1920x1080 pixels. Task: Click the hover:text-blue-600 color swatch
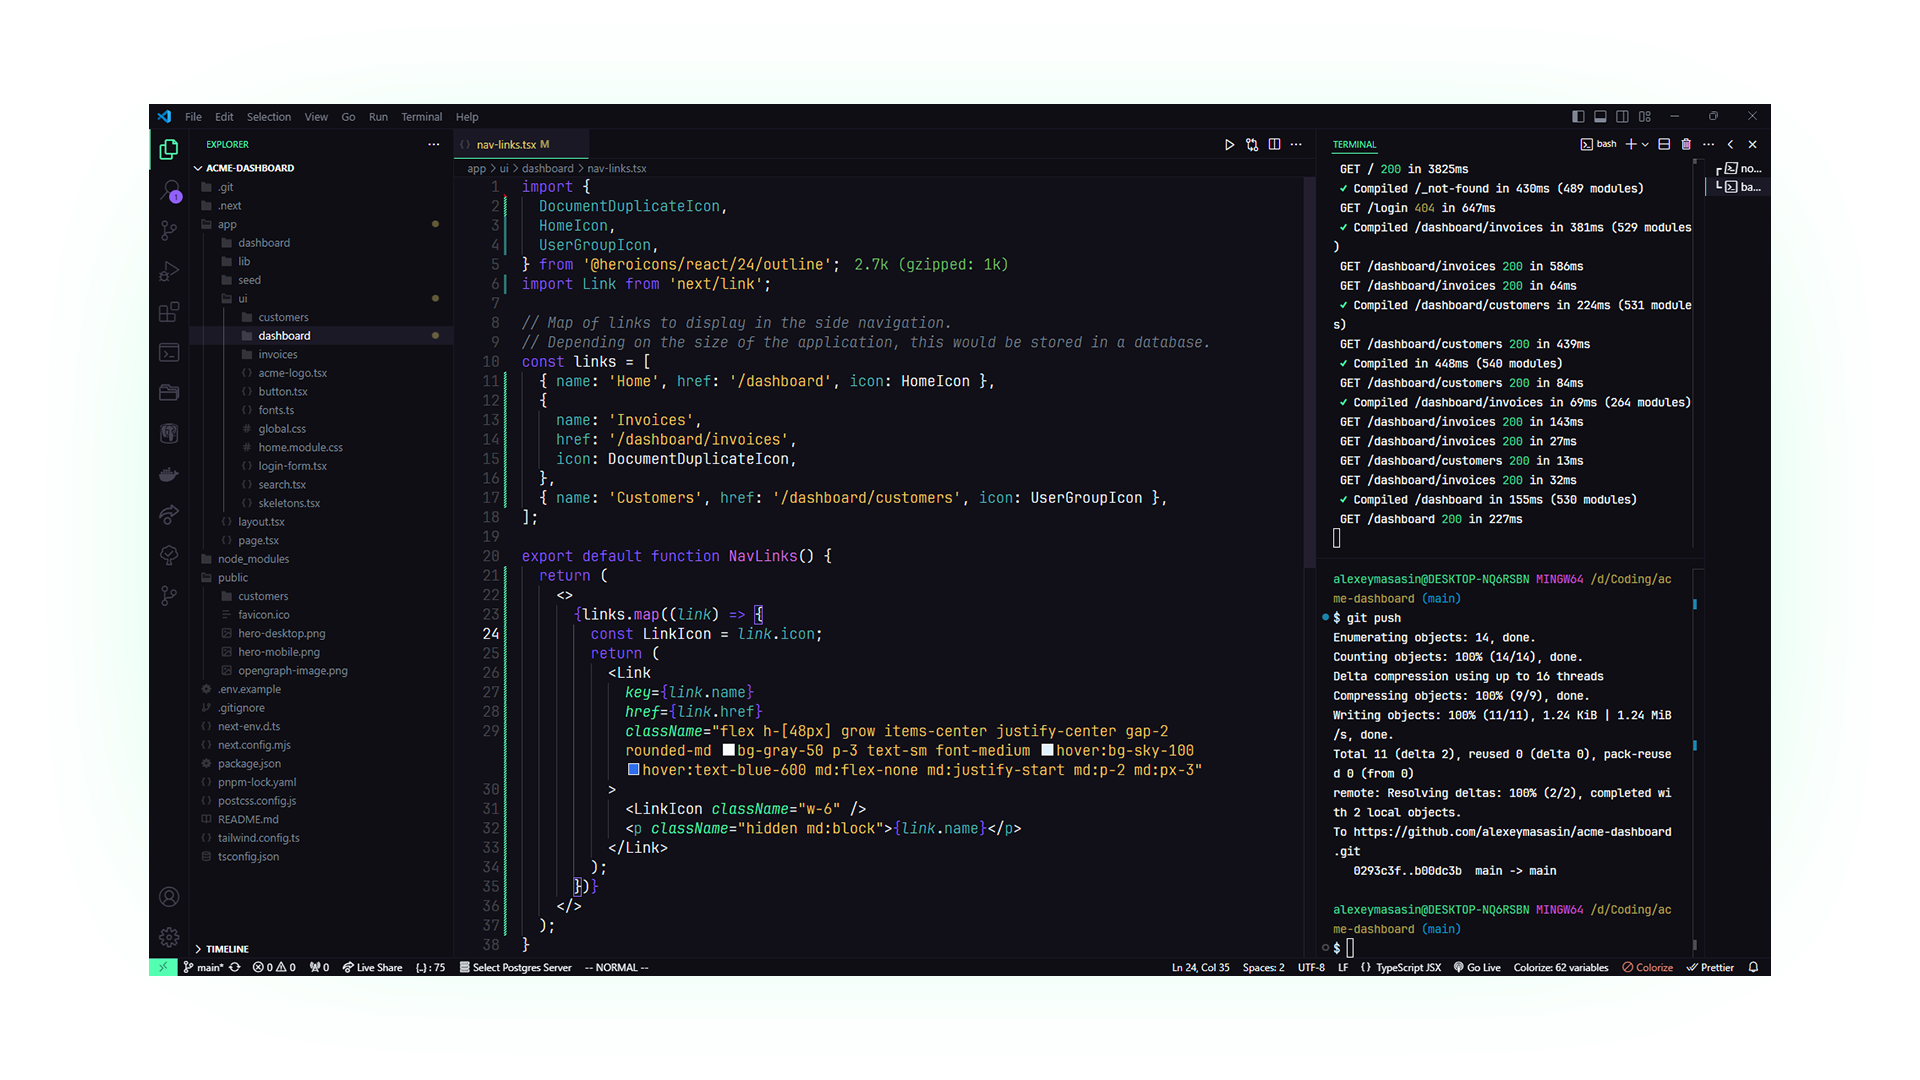tap(633, 770)
